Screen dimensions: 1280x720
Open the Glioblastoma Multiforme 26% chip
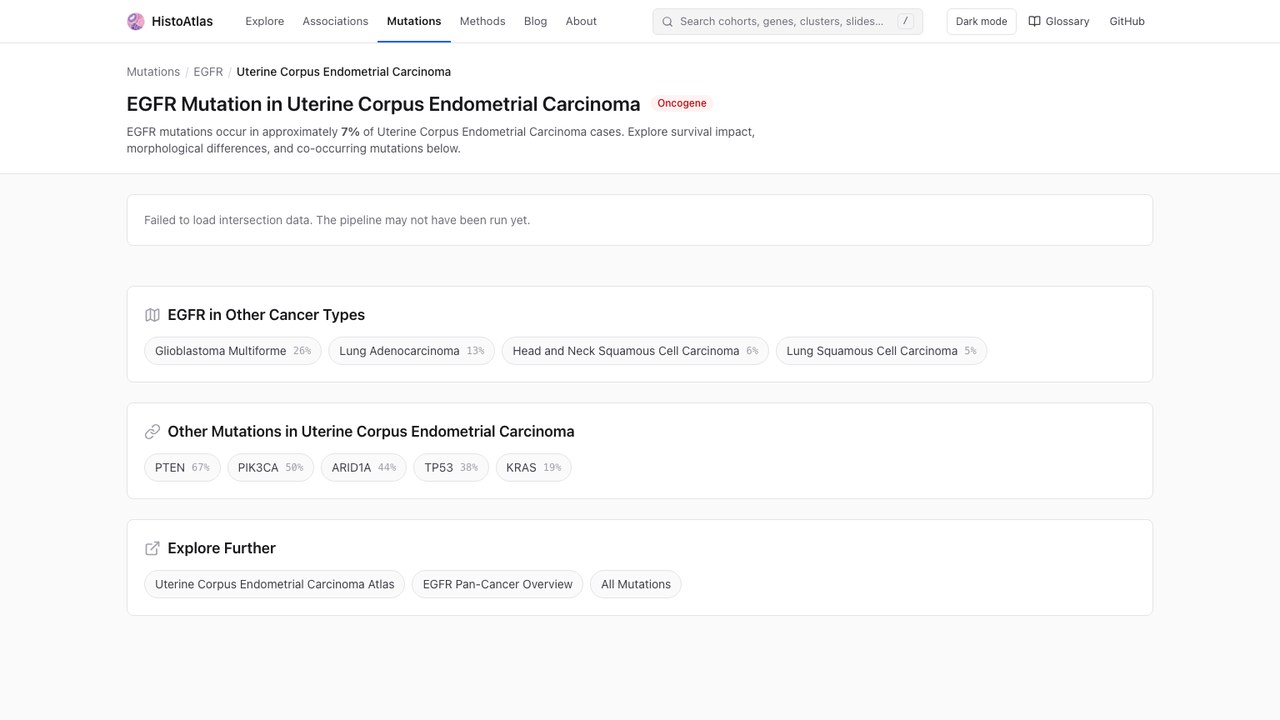pyautogui.click(x=233, y=351)
